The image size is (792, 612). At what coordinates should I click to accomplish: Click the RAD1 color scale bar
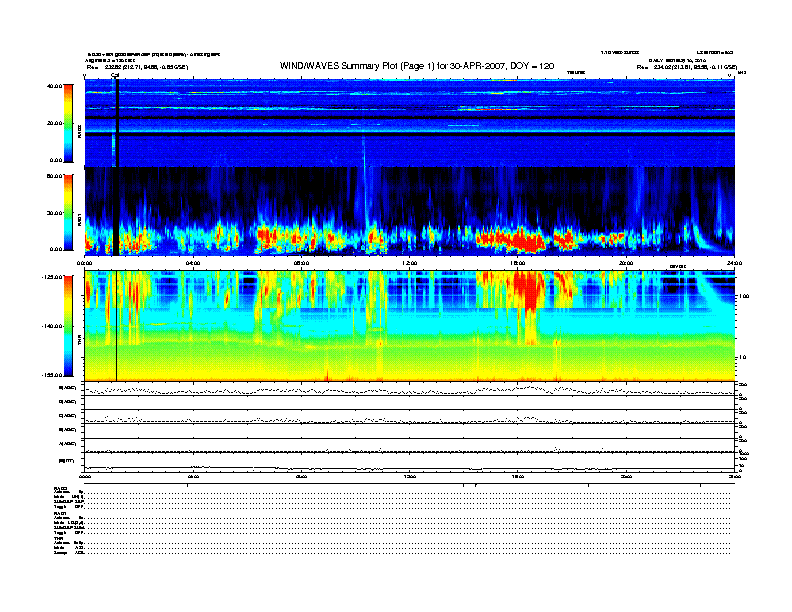click(x=68, y=212)
